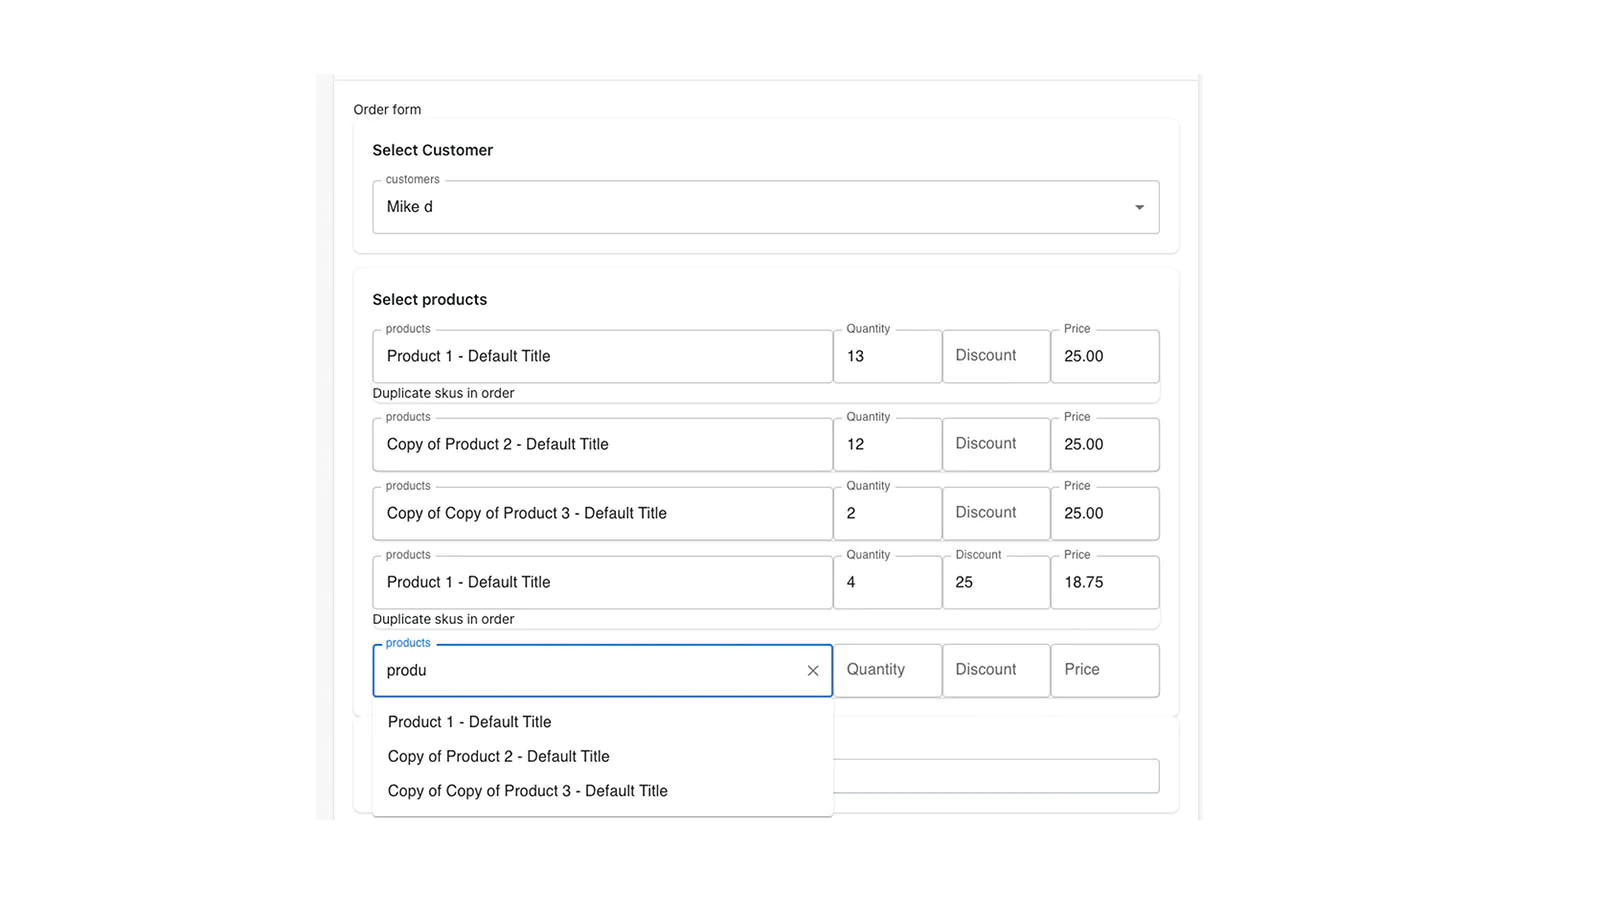1600x900 pixels.
Task: Pick 'Copy of Copy of Product 3' suggestion
Action: tap(603, 791)
